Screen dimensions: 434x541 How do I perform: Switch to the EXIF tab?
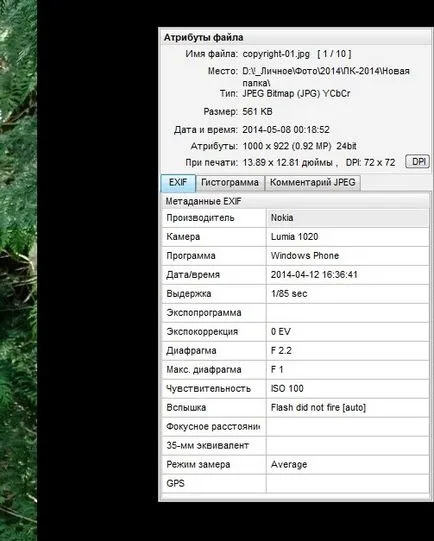(178, 183)
